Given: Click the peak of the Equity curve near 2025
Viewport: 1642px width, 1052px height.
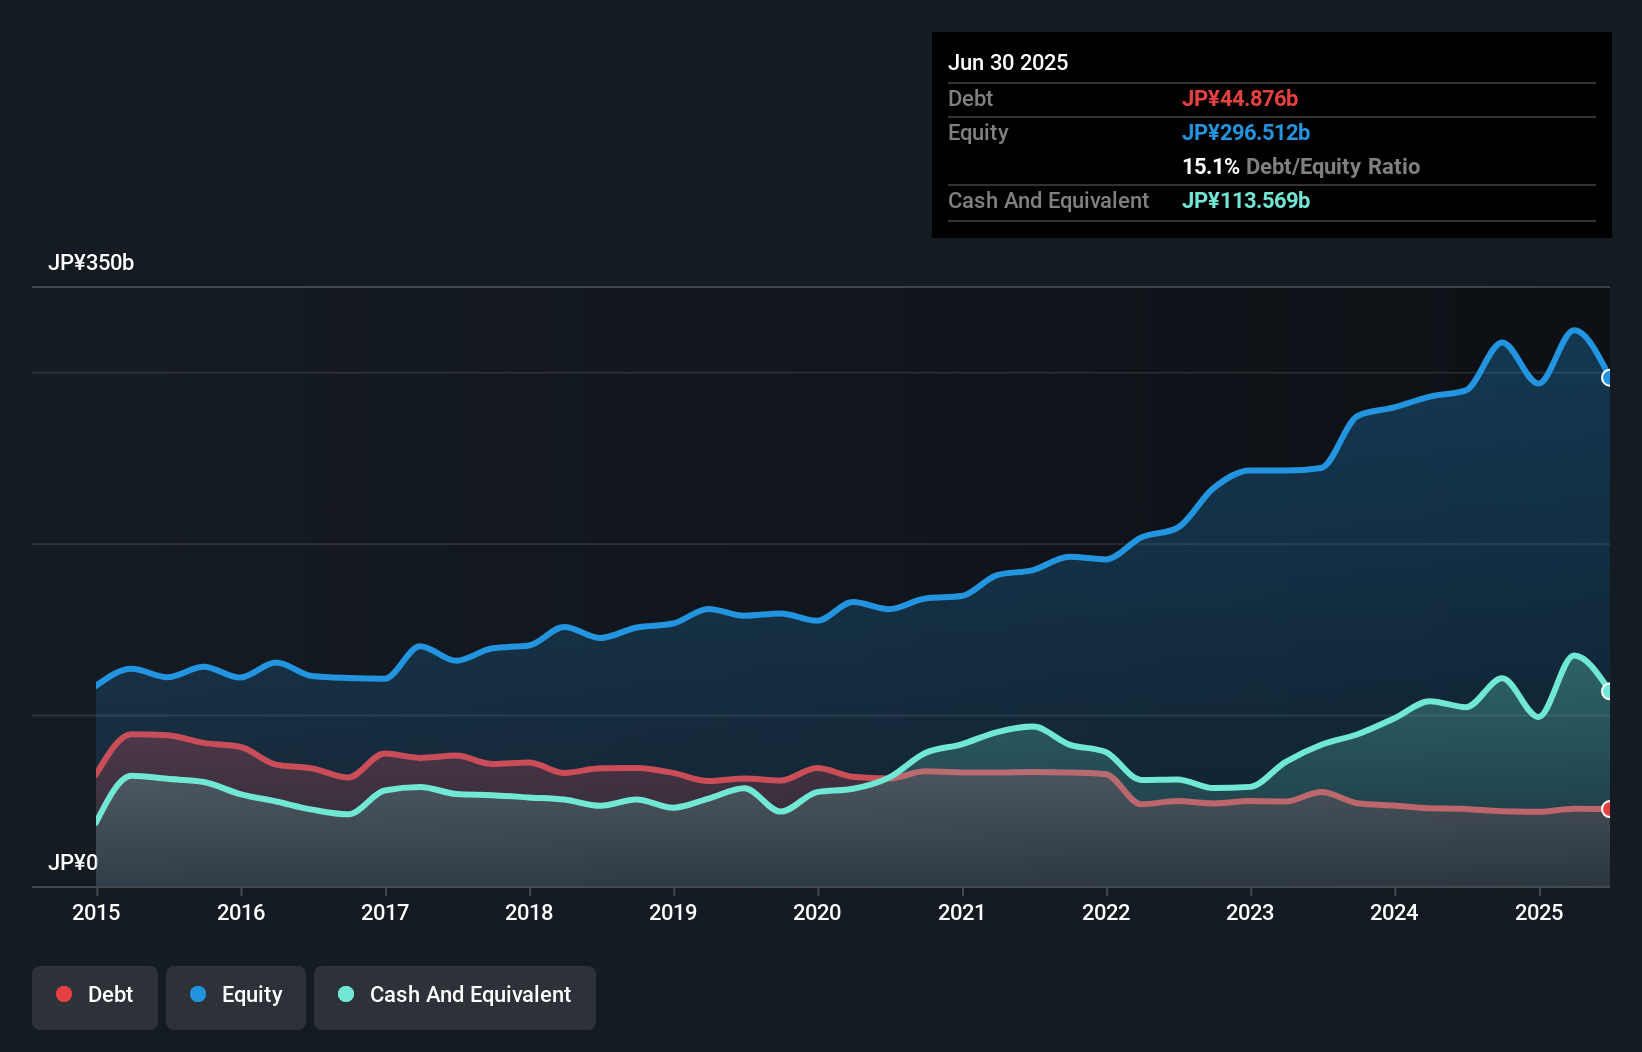Looking at the screenshot, I should (x=1575, y=330).
